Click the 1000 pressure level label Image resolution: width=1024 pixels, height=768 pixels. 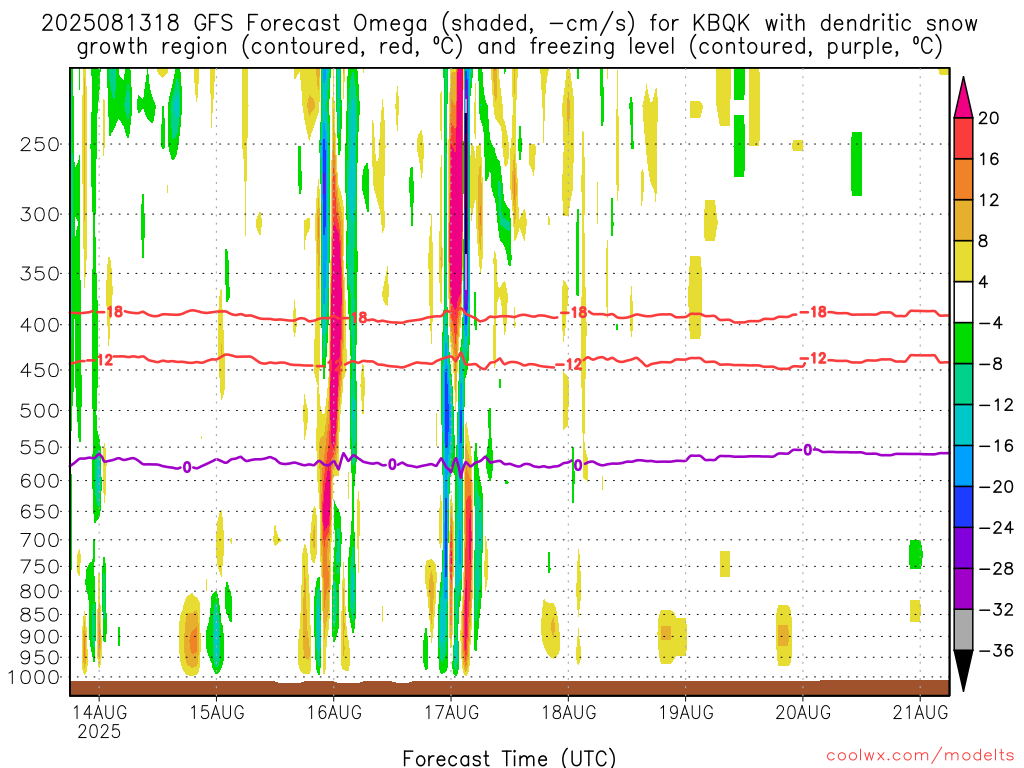[x=34, y=678]
